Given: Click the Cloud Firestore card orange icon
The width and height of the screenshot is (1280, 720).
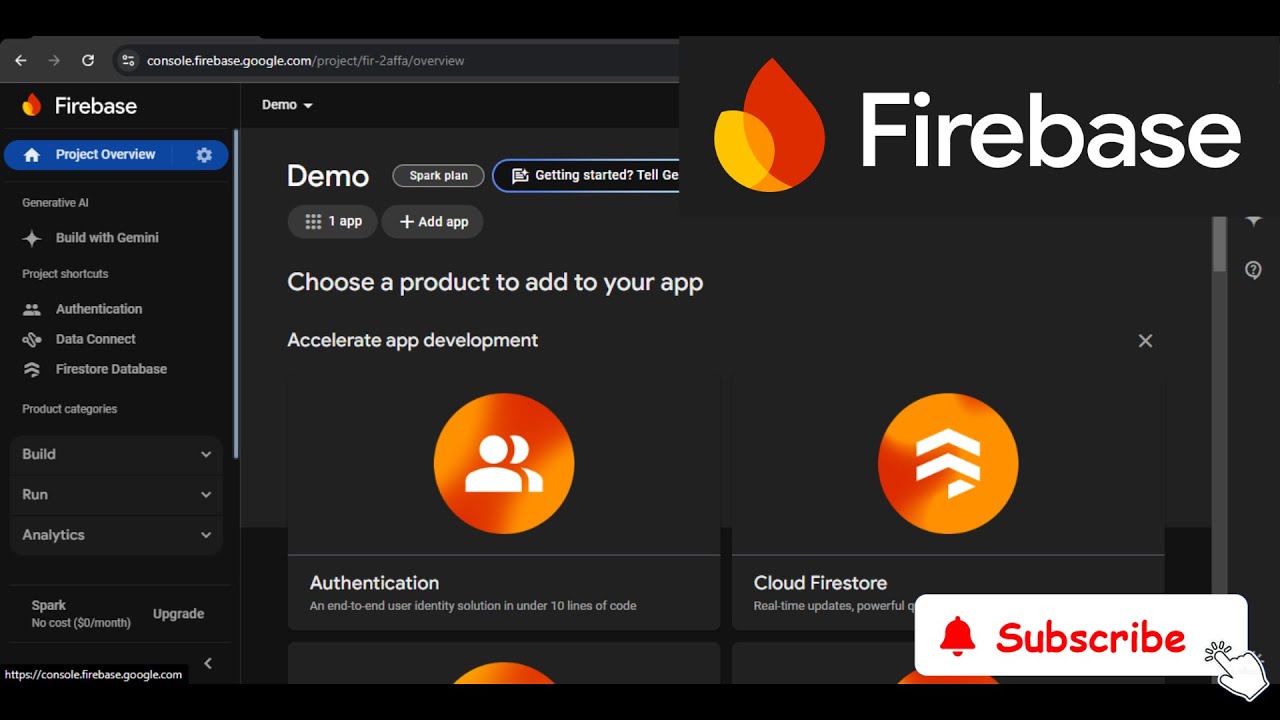Looking at the screenshot, I should pyautogui.click(x=948, y=463).
